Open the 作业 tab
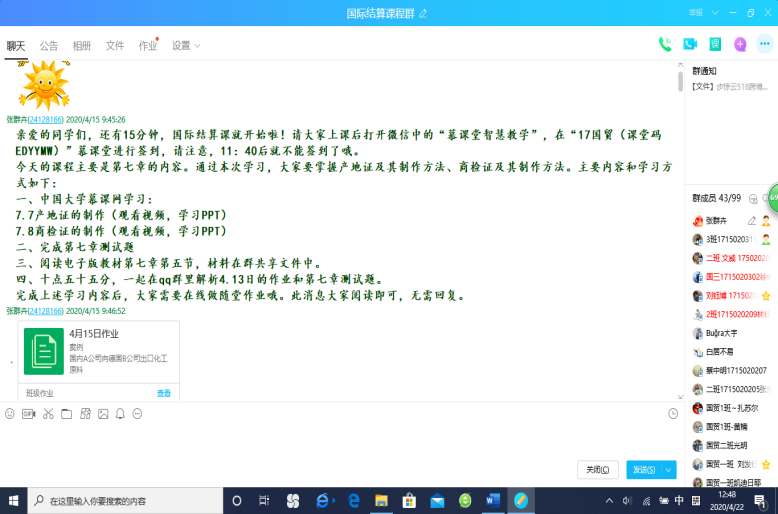The height and width of the screenshot is (514, 778). (x=147, y=46)
